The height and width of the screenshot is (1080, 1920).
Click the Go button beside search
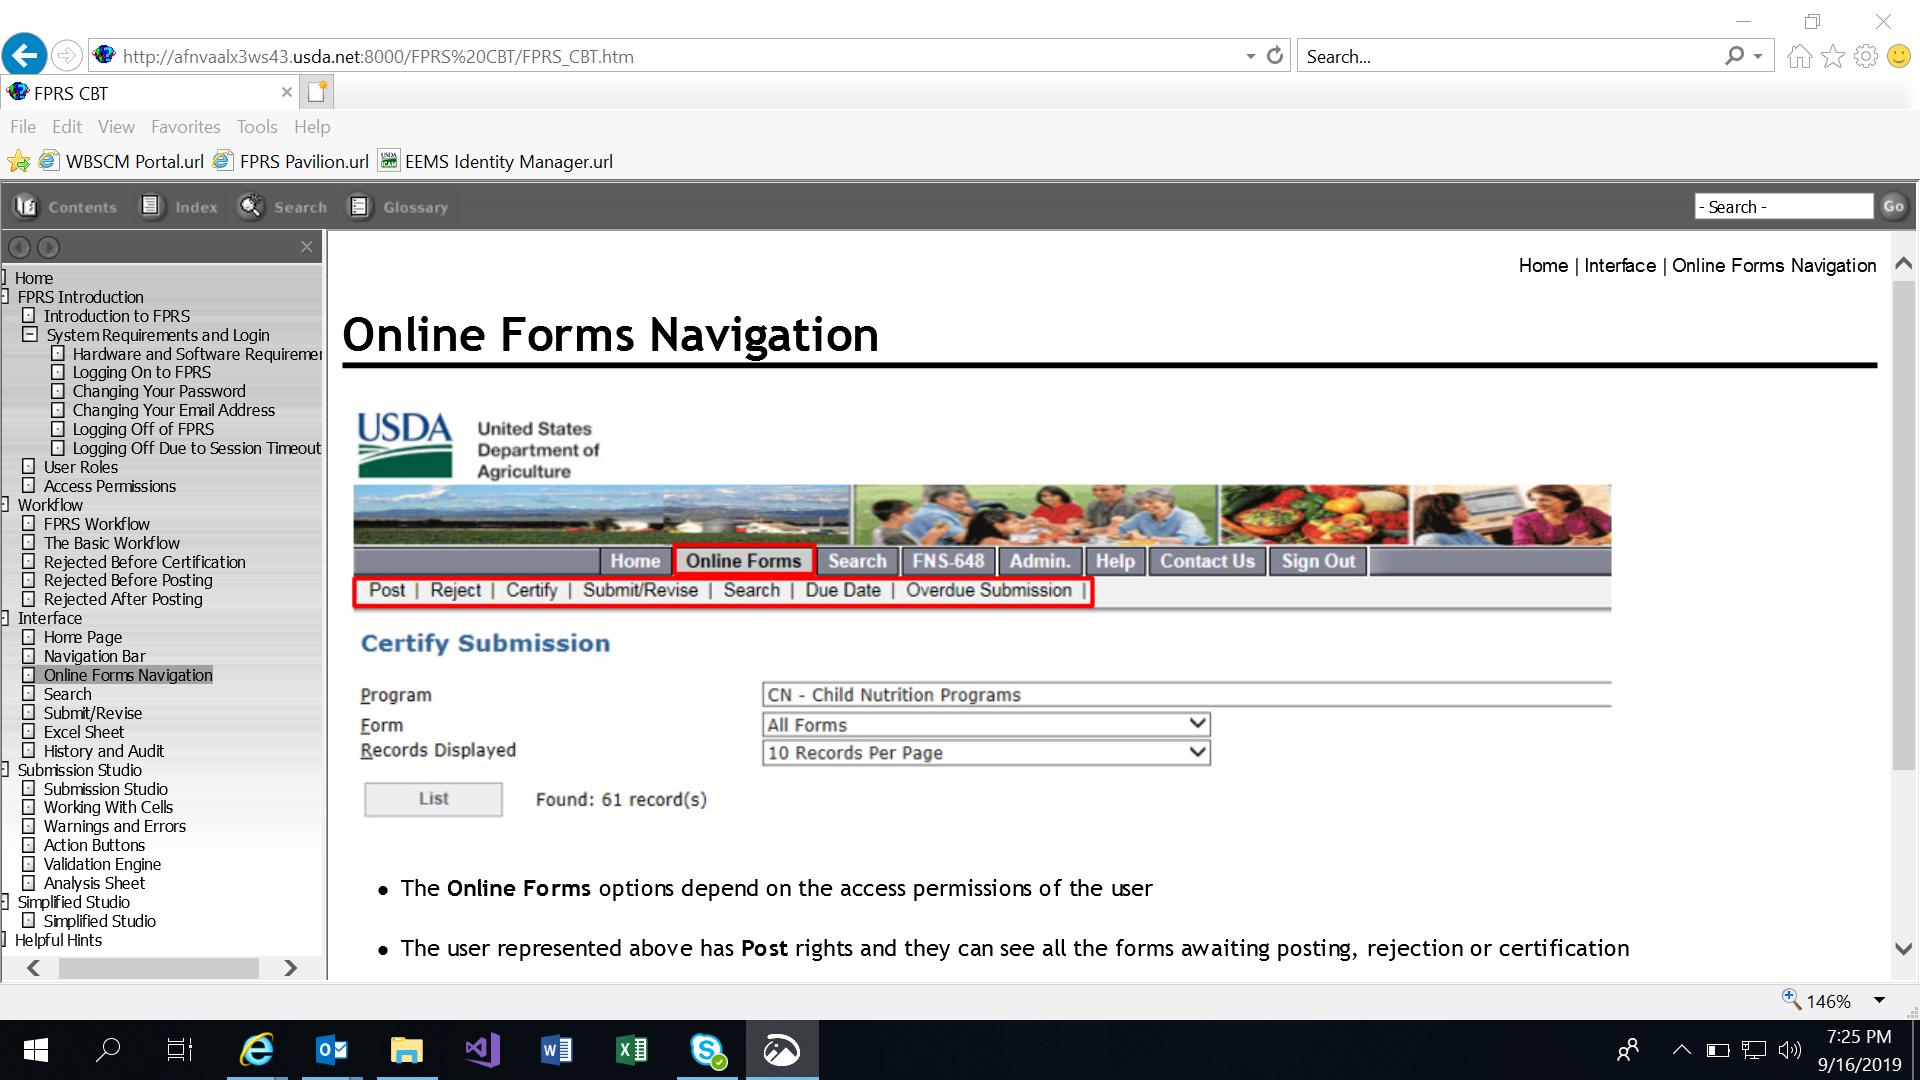[x=1893, y=206]
